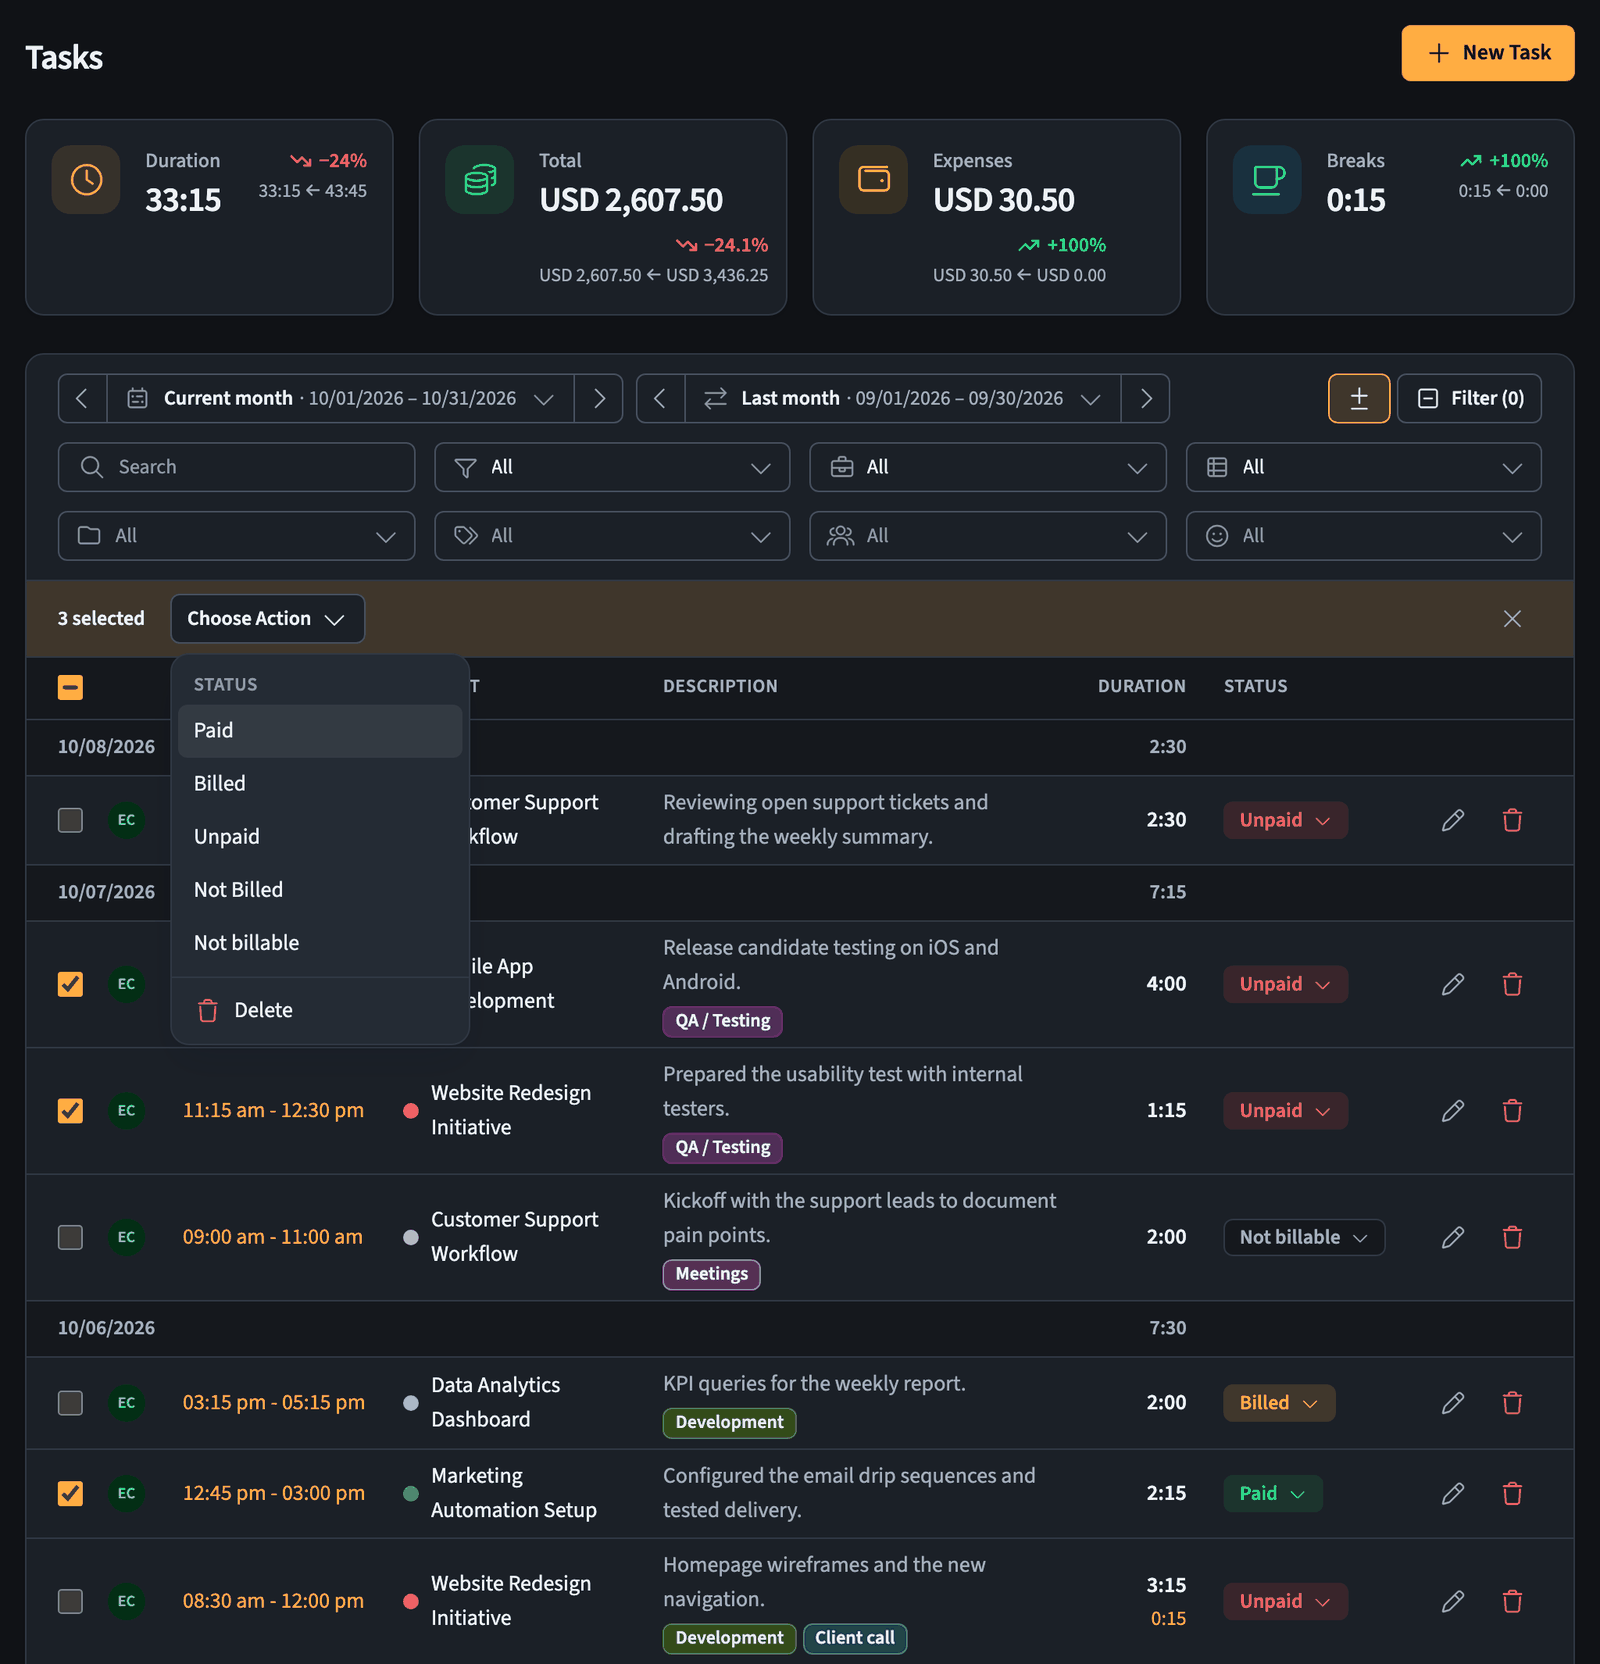Open the Not billable status dropdown

tap(1304, 1237)
